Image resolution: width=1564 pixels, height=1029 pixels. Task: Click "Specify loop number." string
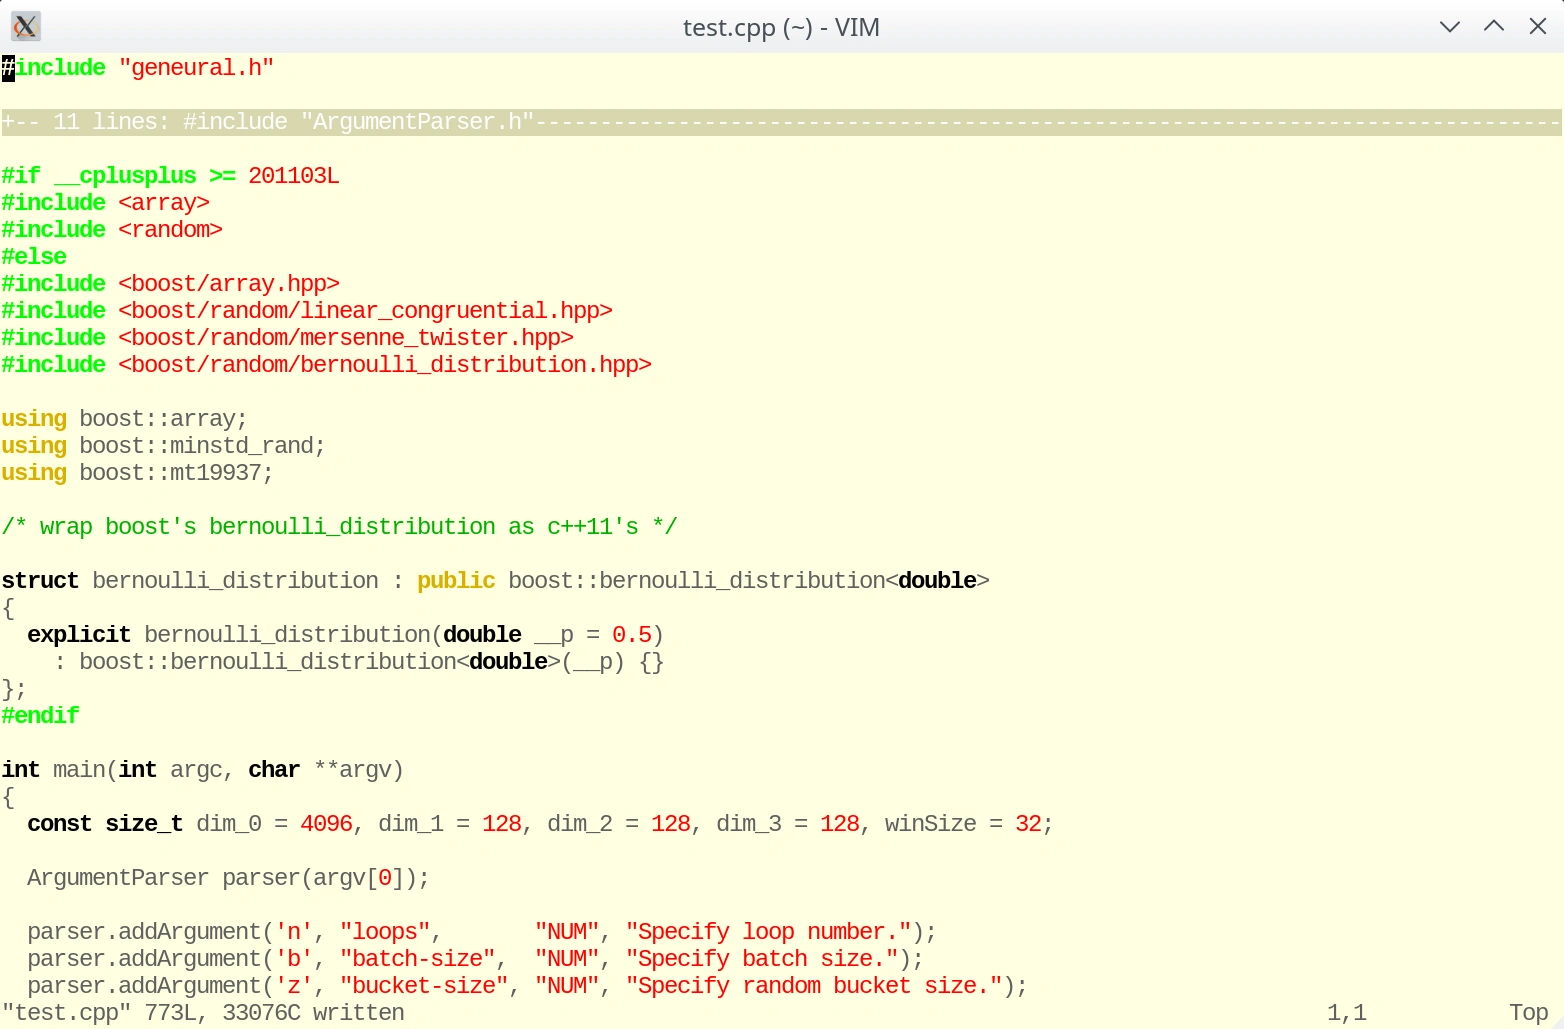pyautogui.click(x=769, y=932)
